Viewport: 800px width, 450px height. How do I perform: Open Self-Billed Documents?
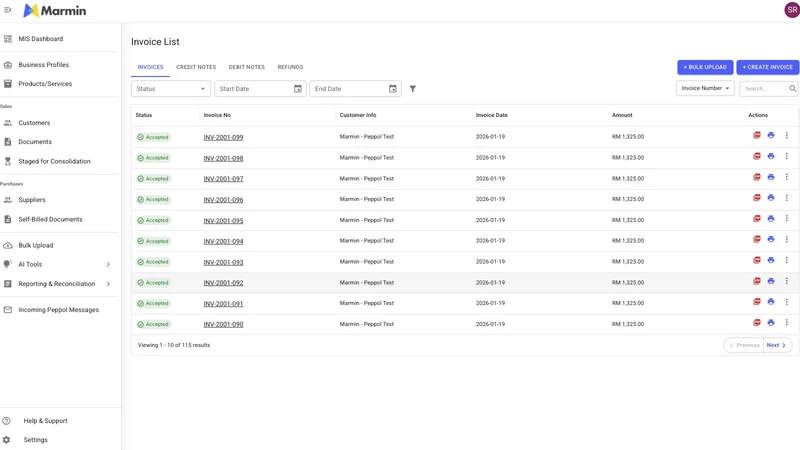tap(50, 219)
